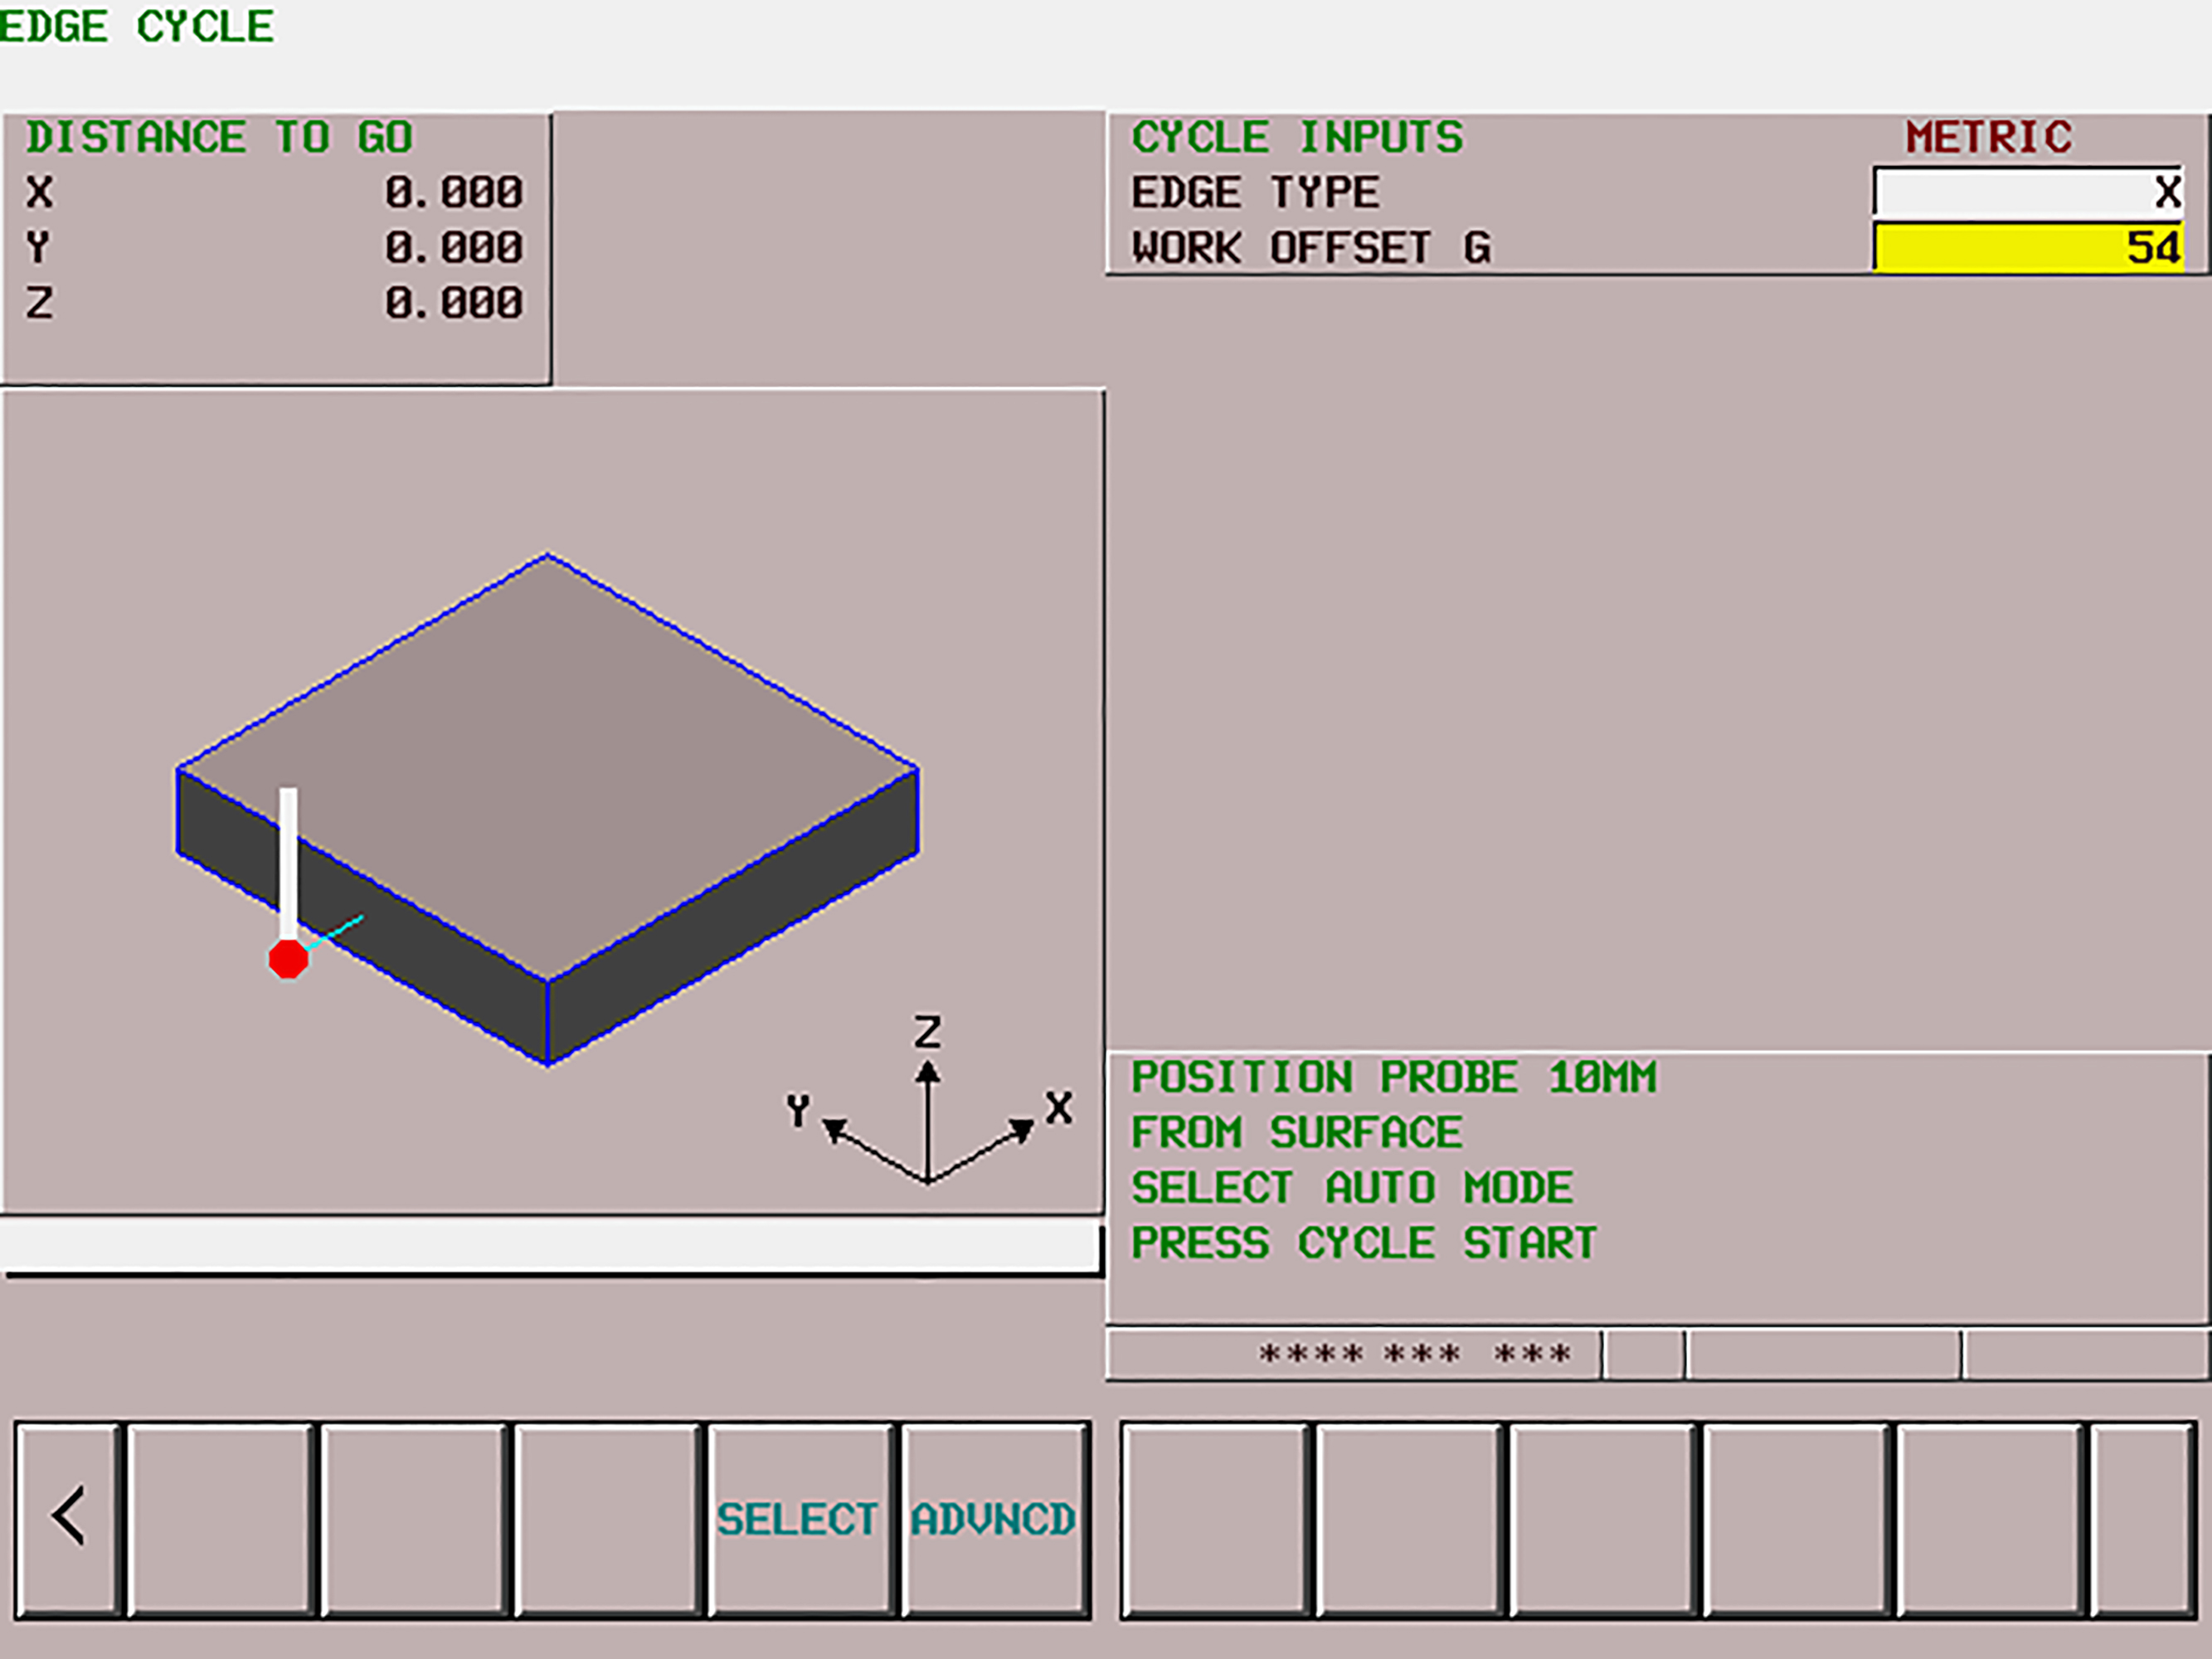
Task: Click the Z distance to go value
Action: tap(454, 303)
